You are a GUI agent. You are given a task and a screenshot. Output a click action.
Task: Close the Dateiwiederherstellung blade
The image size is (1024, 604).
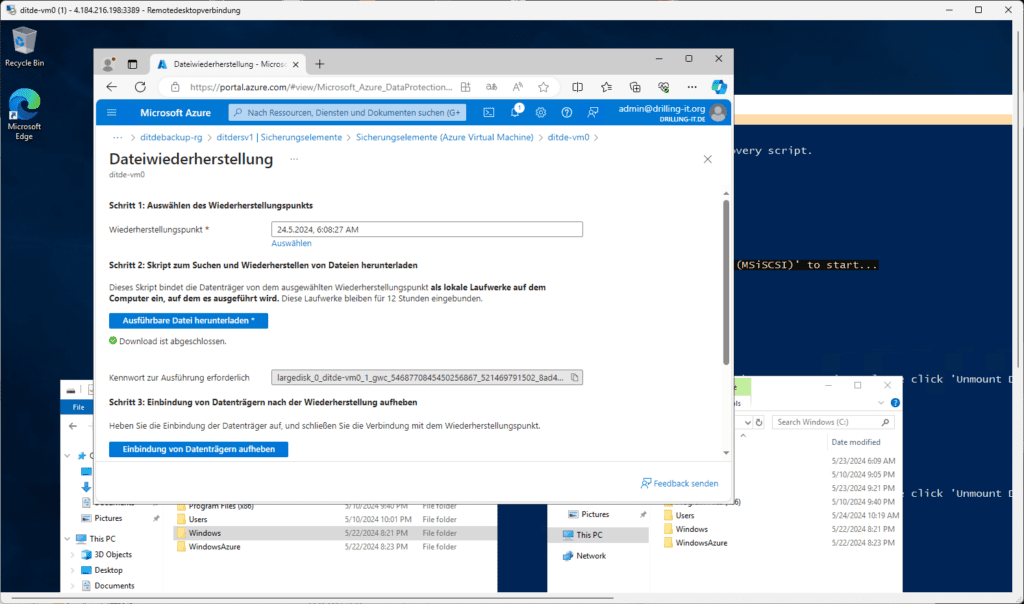707,159
